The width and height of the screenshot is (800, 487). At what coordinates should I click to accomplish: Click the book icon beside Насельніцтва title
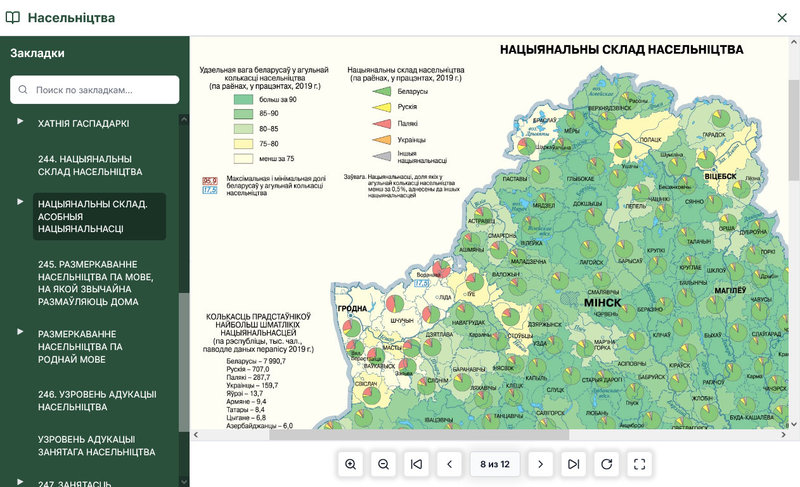point(13,18)
